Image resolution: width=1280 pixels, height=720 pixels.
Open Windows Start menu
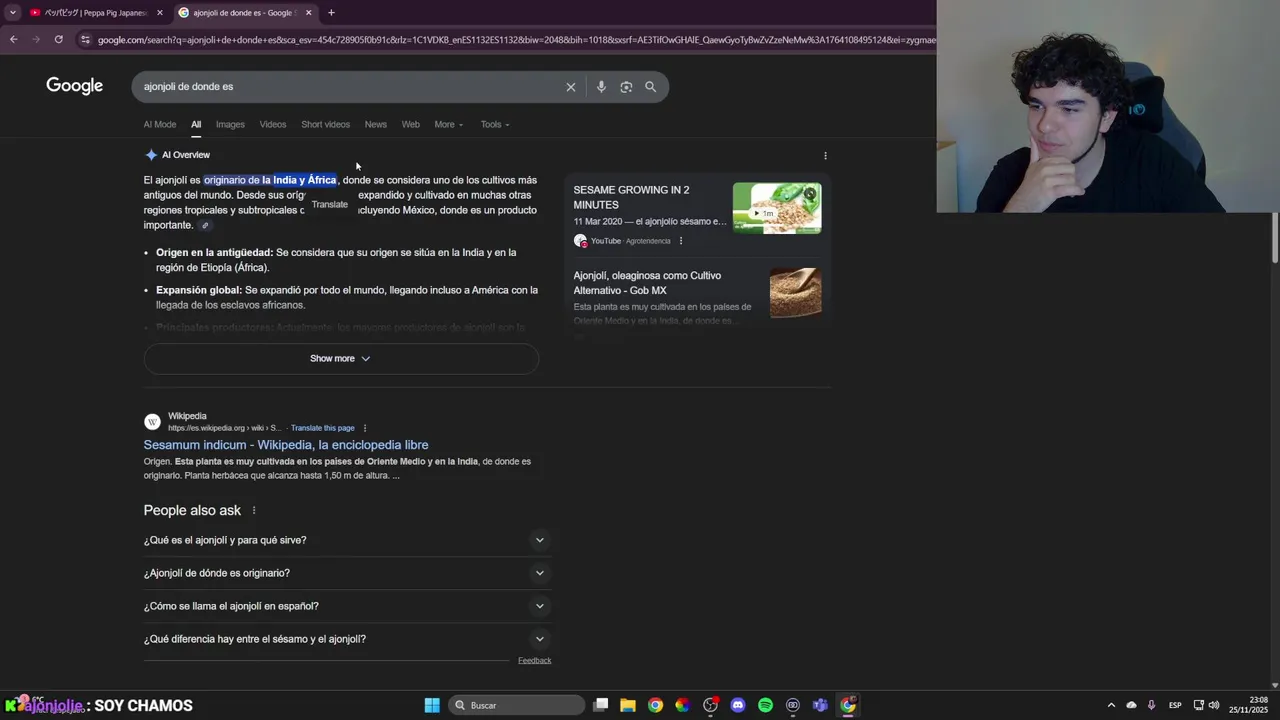[432, 705]
